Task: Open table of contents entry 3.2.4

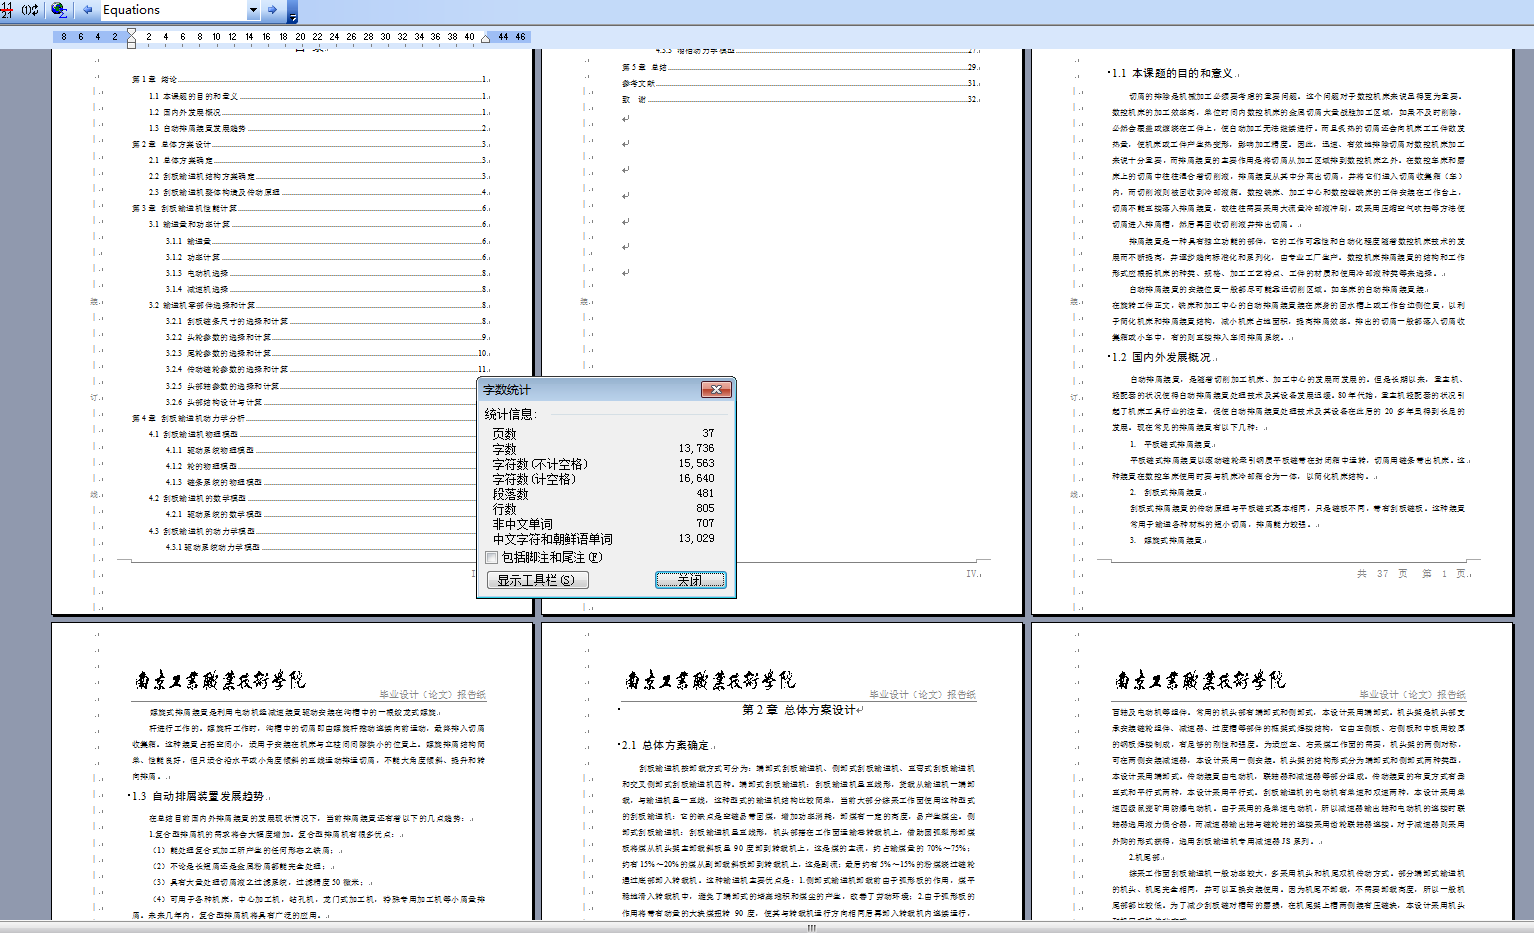Action: pos(327,369)
